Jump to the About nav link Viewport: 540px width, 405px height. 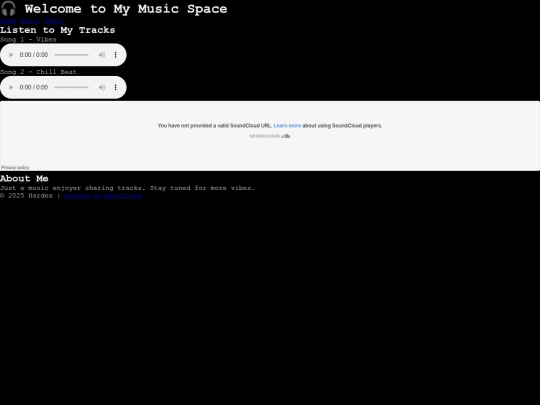[x=54, y=21]
